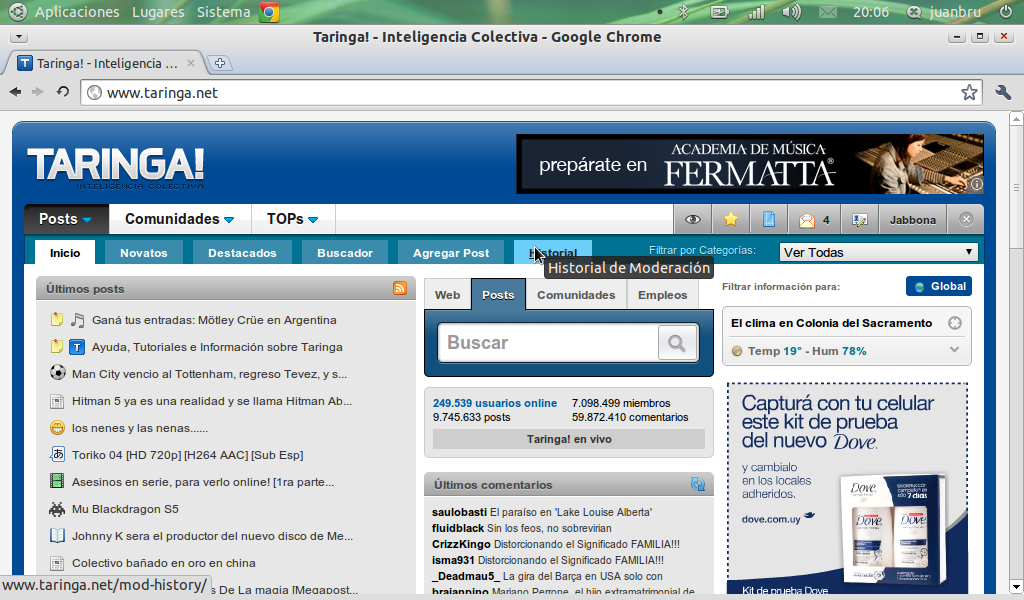Switch to the Novatos tab
This screenshot has height=600, width=1024.
pos(144,253)
